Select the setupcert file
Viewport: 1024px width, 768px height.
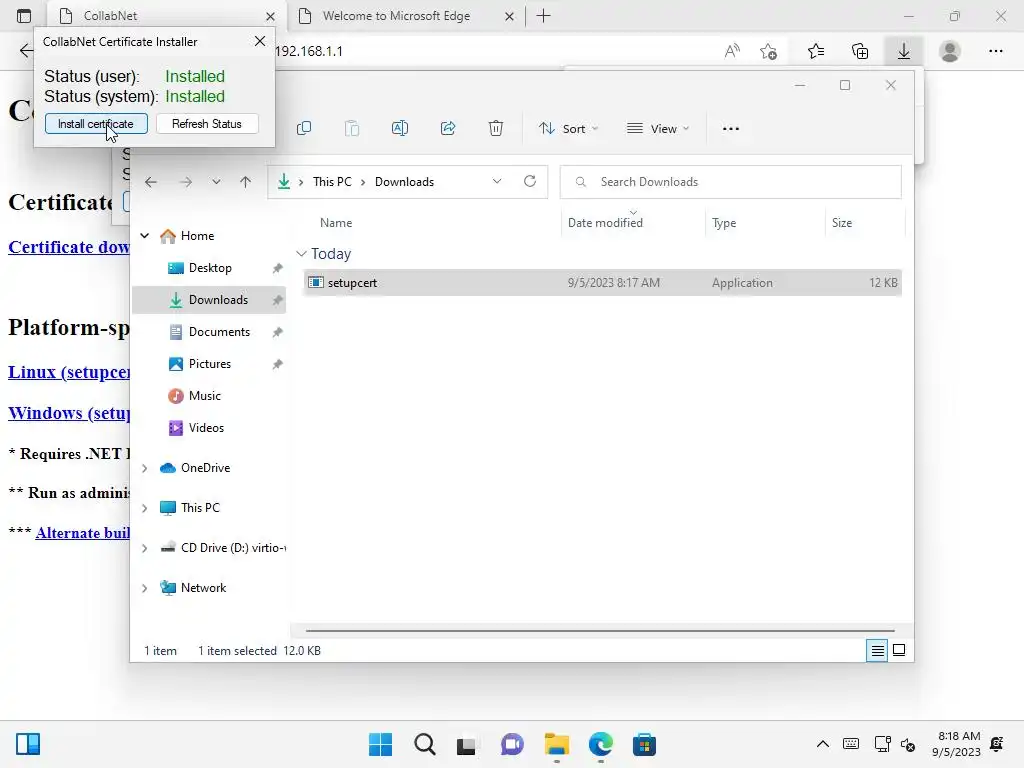point(602,283)
